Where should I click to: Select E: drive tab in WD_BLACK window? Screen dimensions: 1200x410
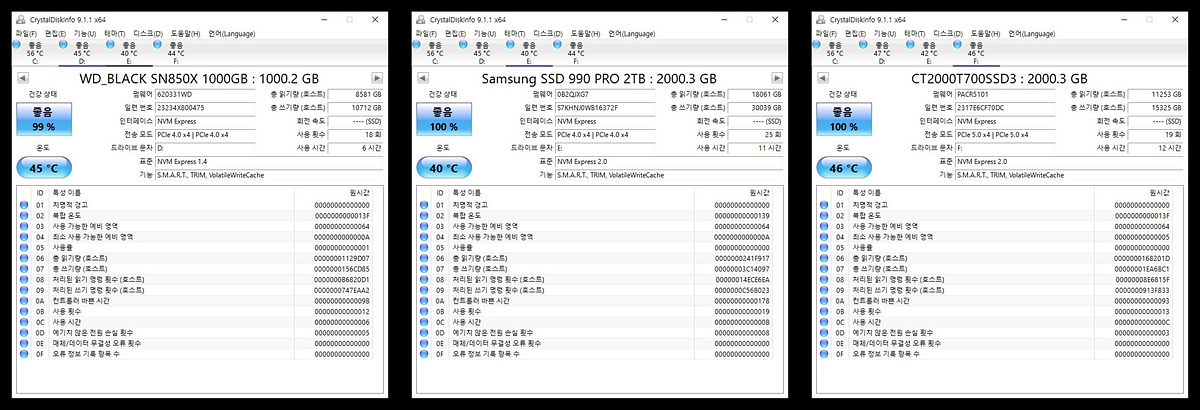129,53
